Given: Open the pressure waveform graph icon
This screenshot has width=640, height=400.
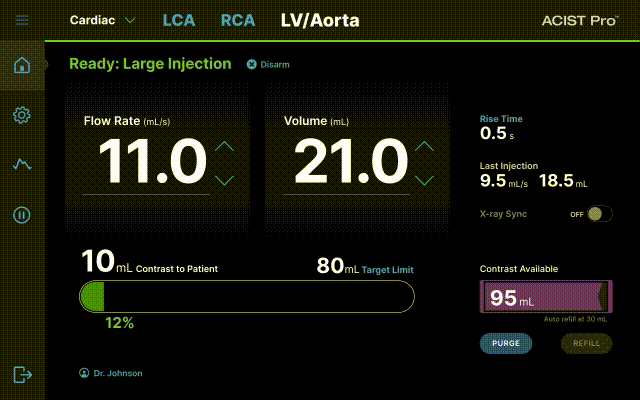Looking at the screenshot, I should coord(21,164).
